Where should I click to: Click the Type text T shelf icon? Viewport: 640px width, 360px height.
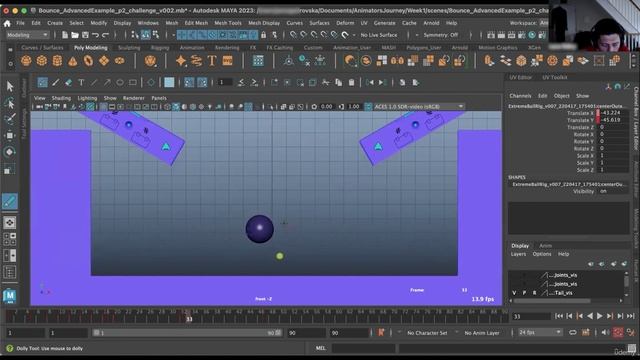(212, 61)
